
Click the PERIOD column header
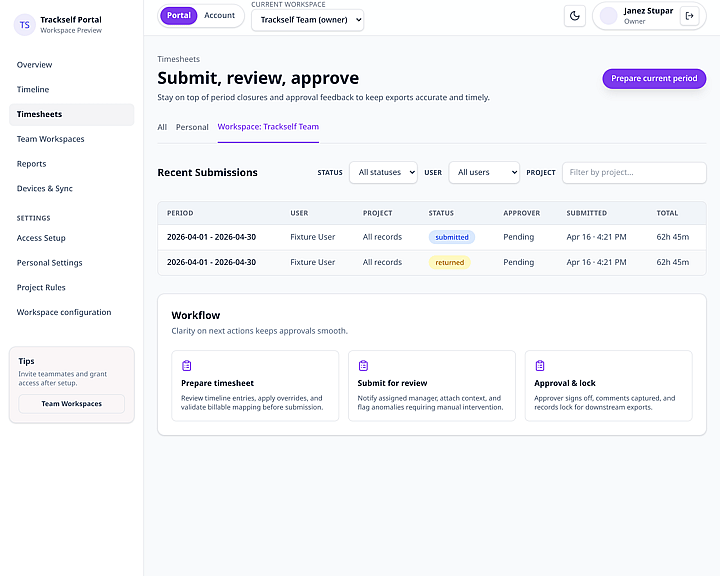click(x=180, y=214)
